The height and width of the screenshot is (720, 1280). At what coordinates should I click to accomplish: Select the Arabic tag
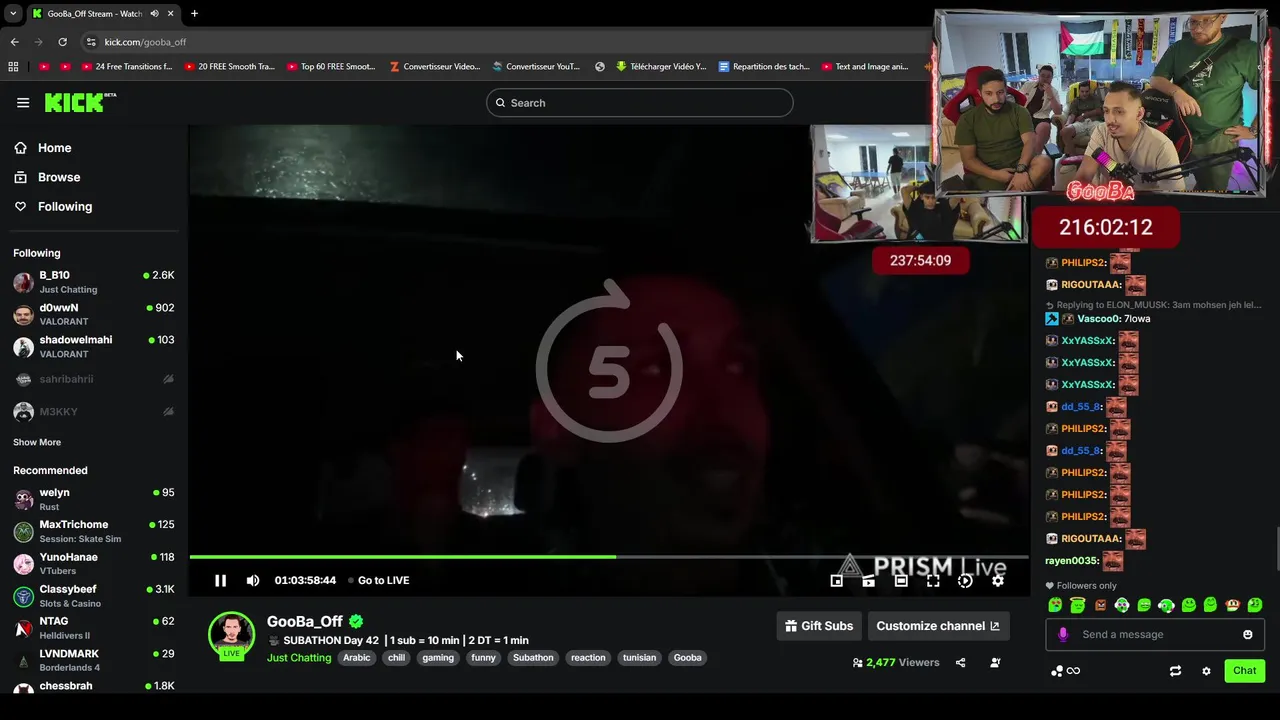pos(357,658)
